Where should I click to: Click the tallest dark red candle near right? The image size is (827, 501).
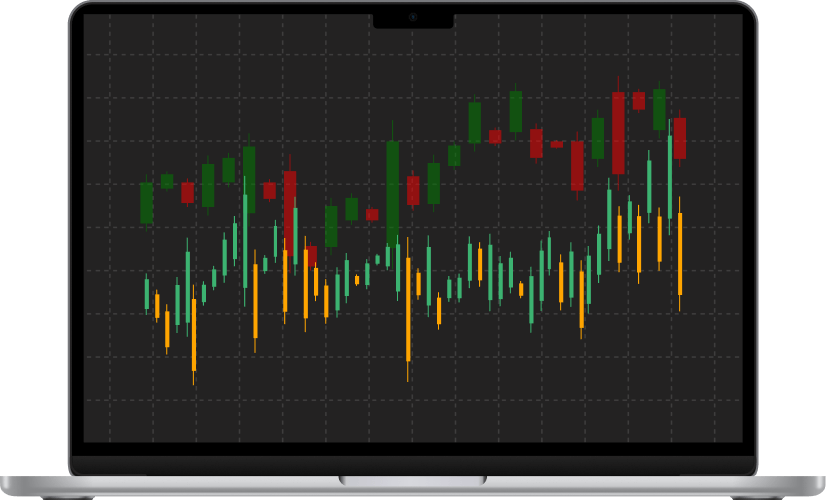618,132
